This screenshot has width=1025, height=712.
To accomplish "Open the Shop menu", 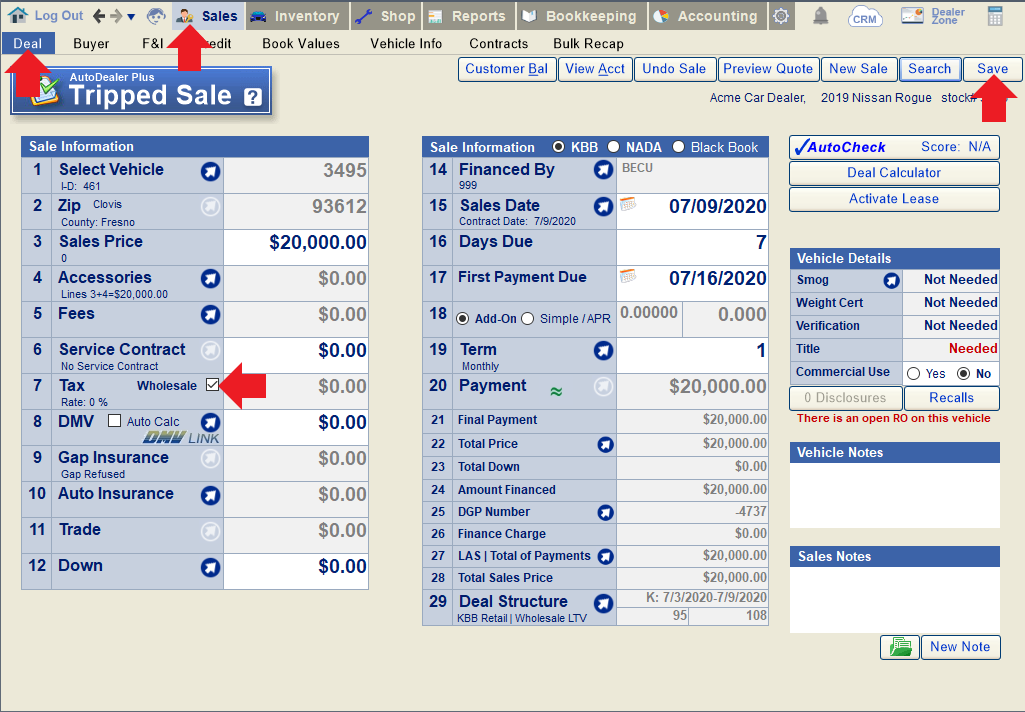I will (386, 16).
